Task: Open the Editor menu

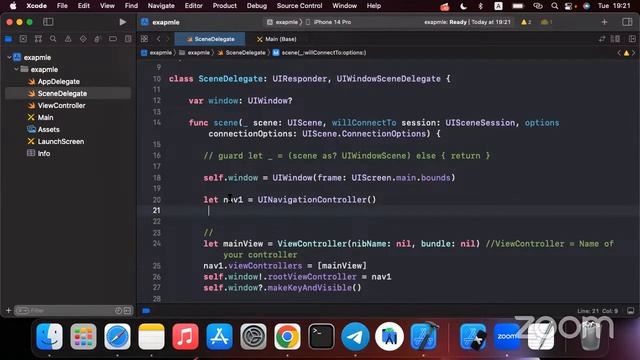Action: [193, 6]
